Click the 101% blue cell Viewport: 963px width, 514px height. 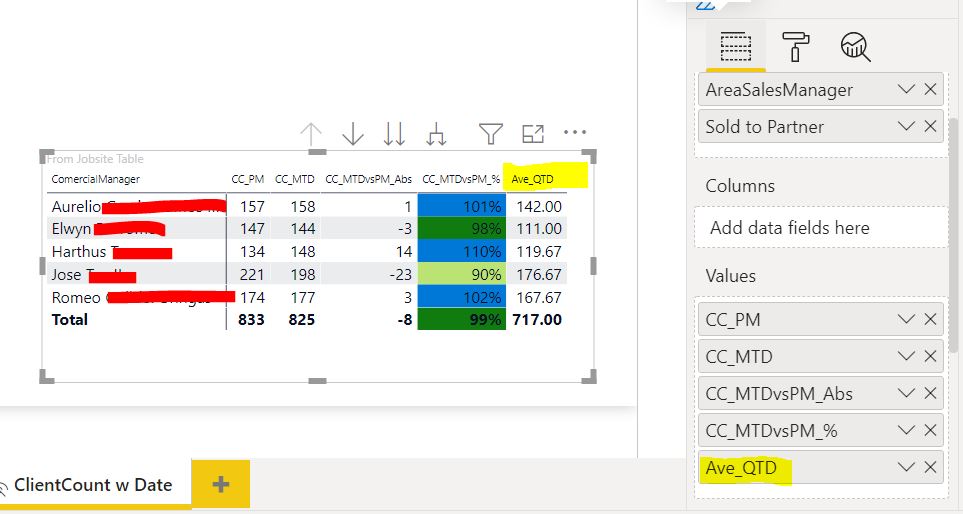tap(461, 206)
